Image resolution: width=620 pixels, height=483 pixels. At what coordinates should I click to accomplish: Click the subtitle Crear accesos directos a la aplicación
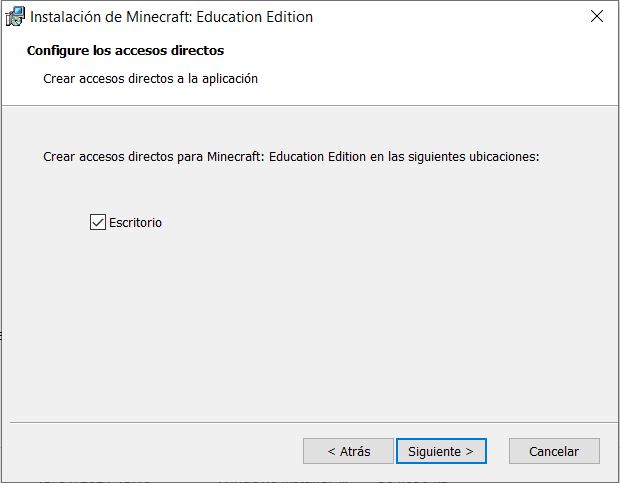click(x=150, y=79)
